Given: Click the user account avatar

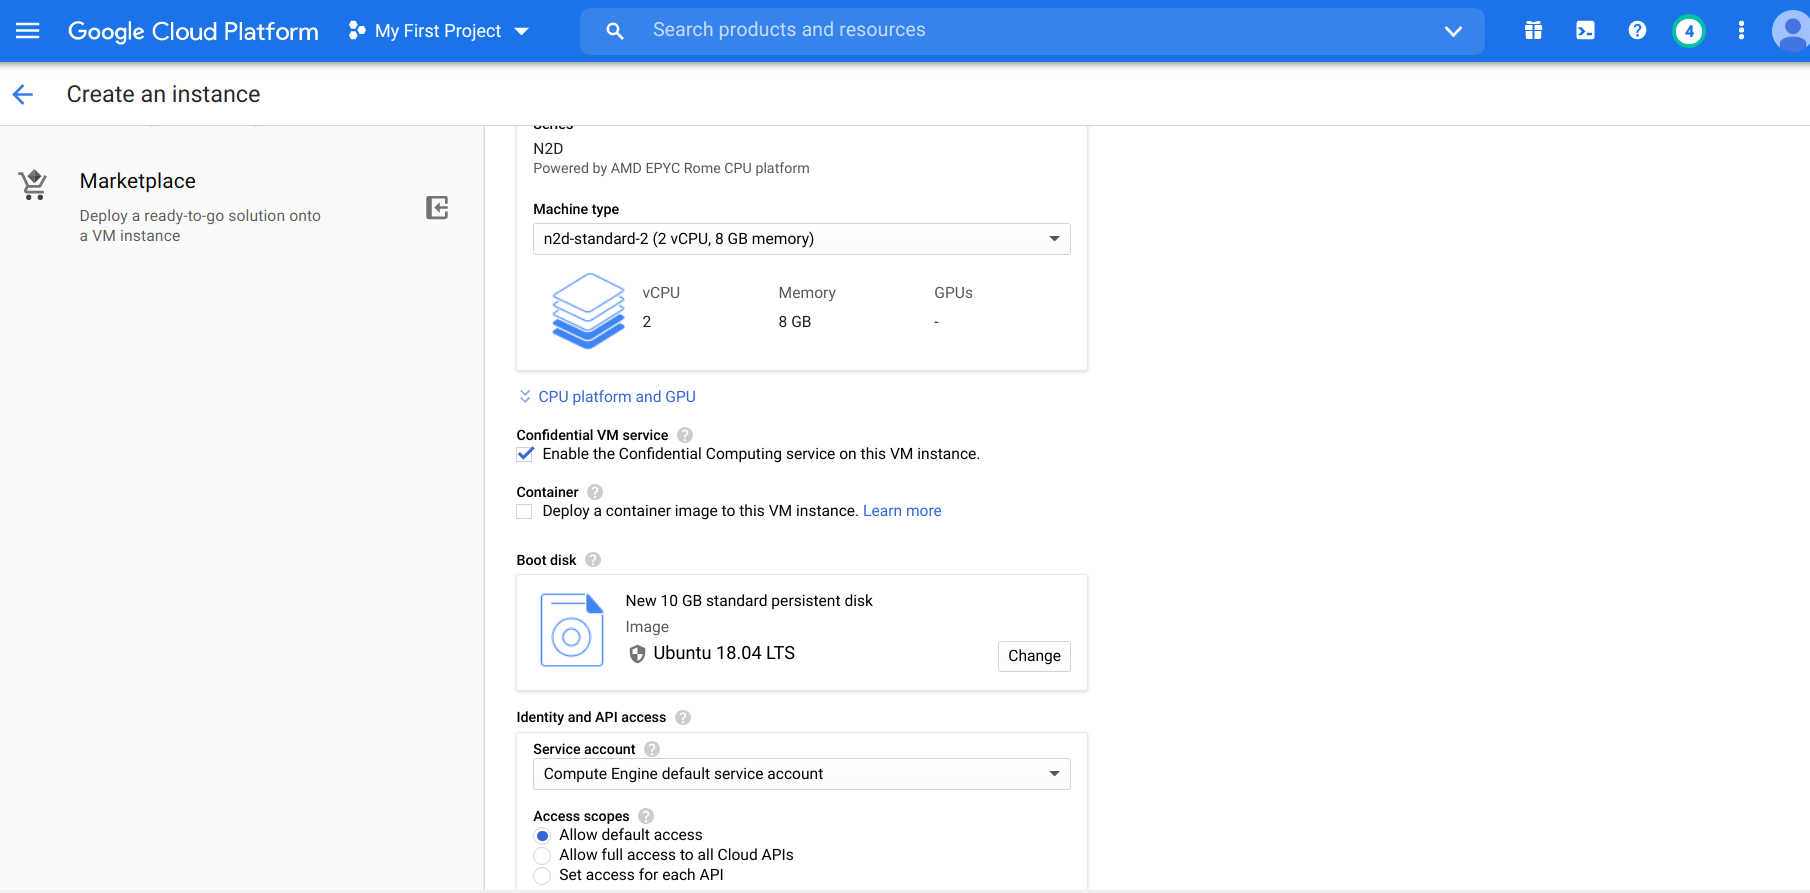Looking at the screenshot, I should pos(1790,31).
